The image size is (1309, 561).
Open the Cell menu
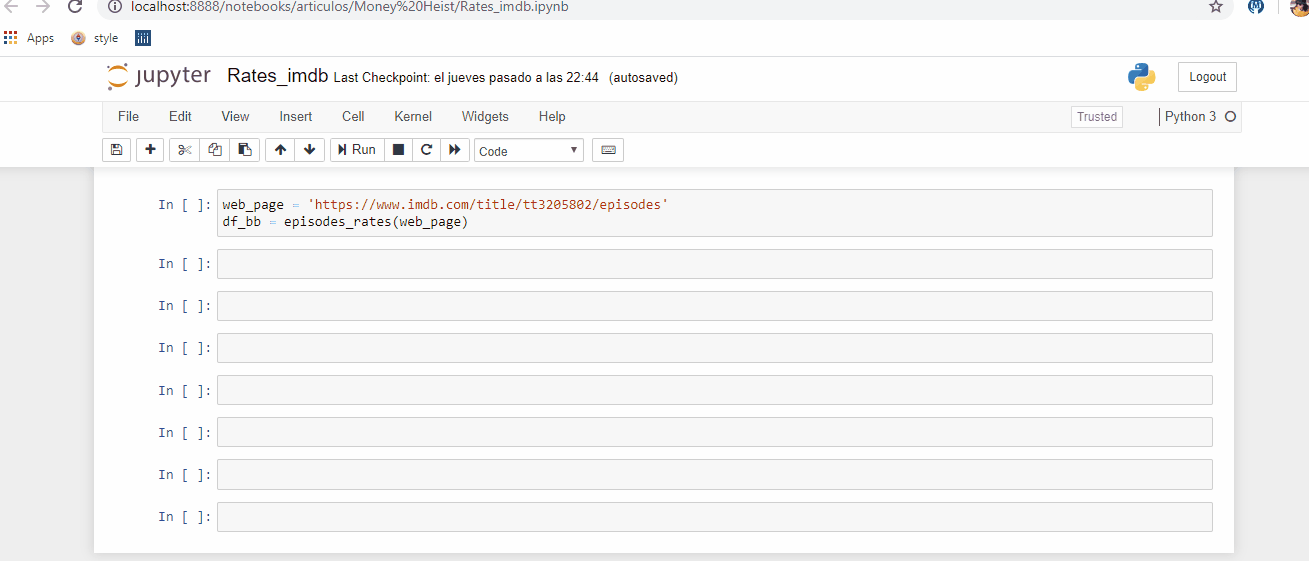click(x=353, y=117)
